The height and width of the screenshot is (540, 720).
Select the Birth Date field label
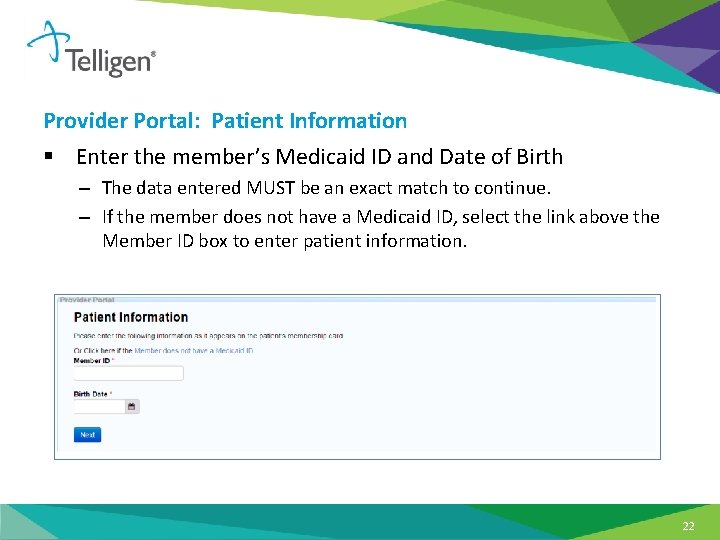pyautogui.click(x=91, y=394)
